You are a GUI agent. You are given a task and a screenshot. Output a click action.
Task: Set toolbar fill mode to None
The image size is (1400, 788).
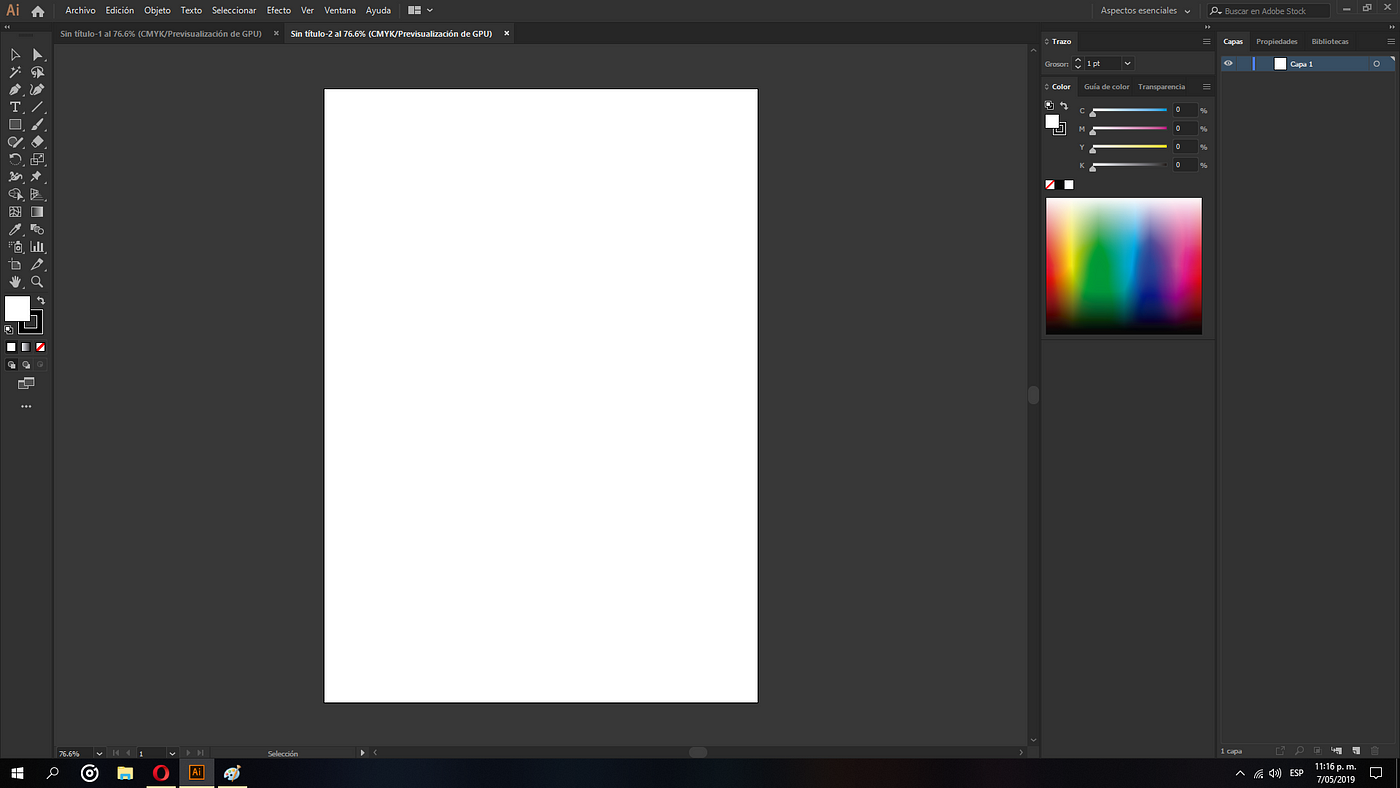pyautogui.click(x=40, y=347)
